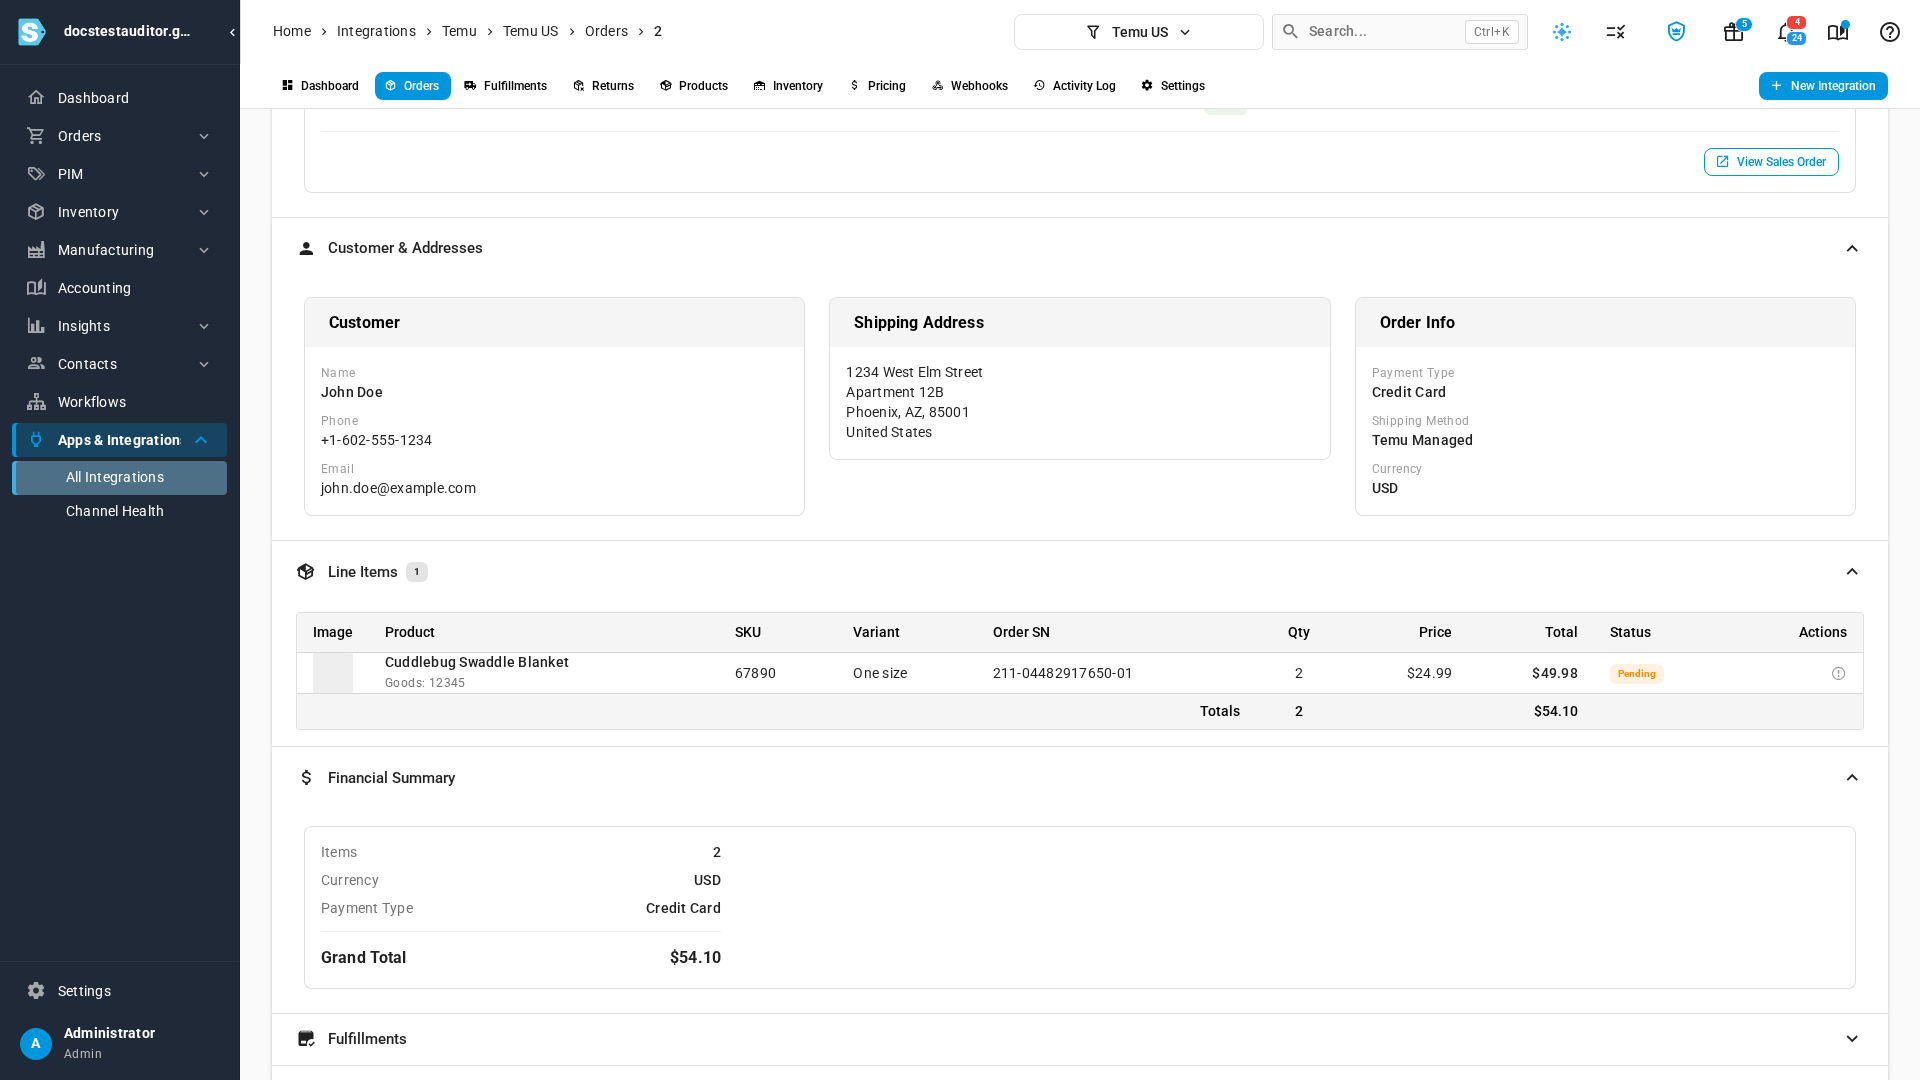The height and width of the screenshot is (1080, 1920).
Task: Collapse the Apps & Integrations menu
Action: (120, 440)
